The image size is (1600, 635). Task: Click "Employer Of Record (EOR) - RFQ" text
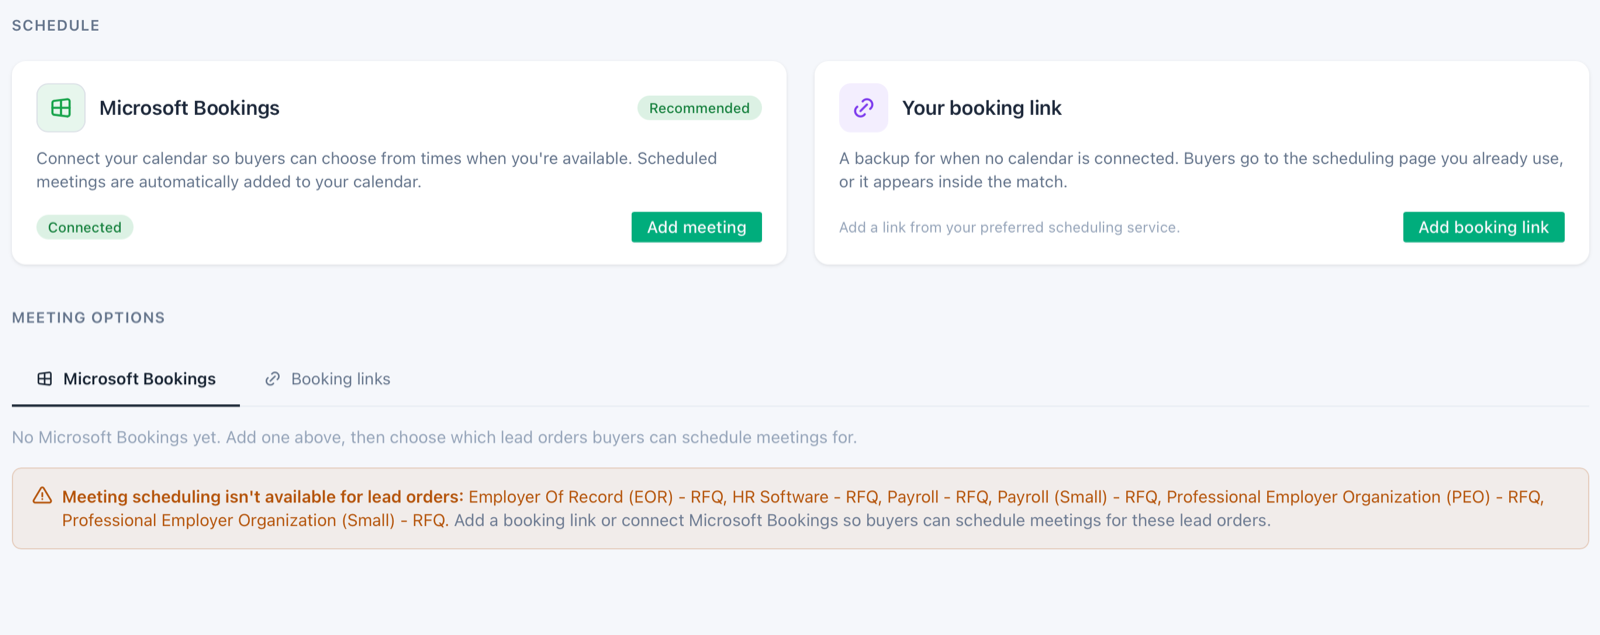point(596,497)
